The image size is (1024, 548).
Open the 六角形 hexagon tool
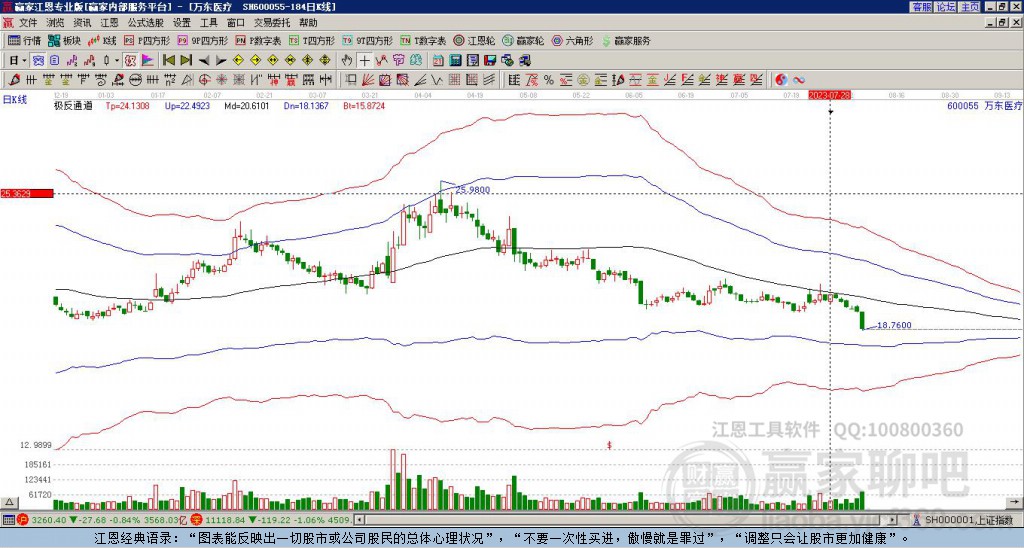(572, 40)
